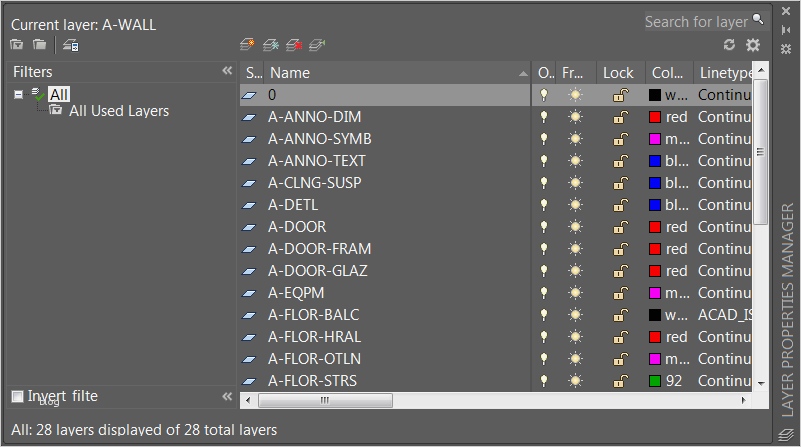801x447 pixels.
Task: Refresh the layer list
Action: [x=730, y=45]
